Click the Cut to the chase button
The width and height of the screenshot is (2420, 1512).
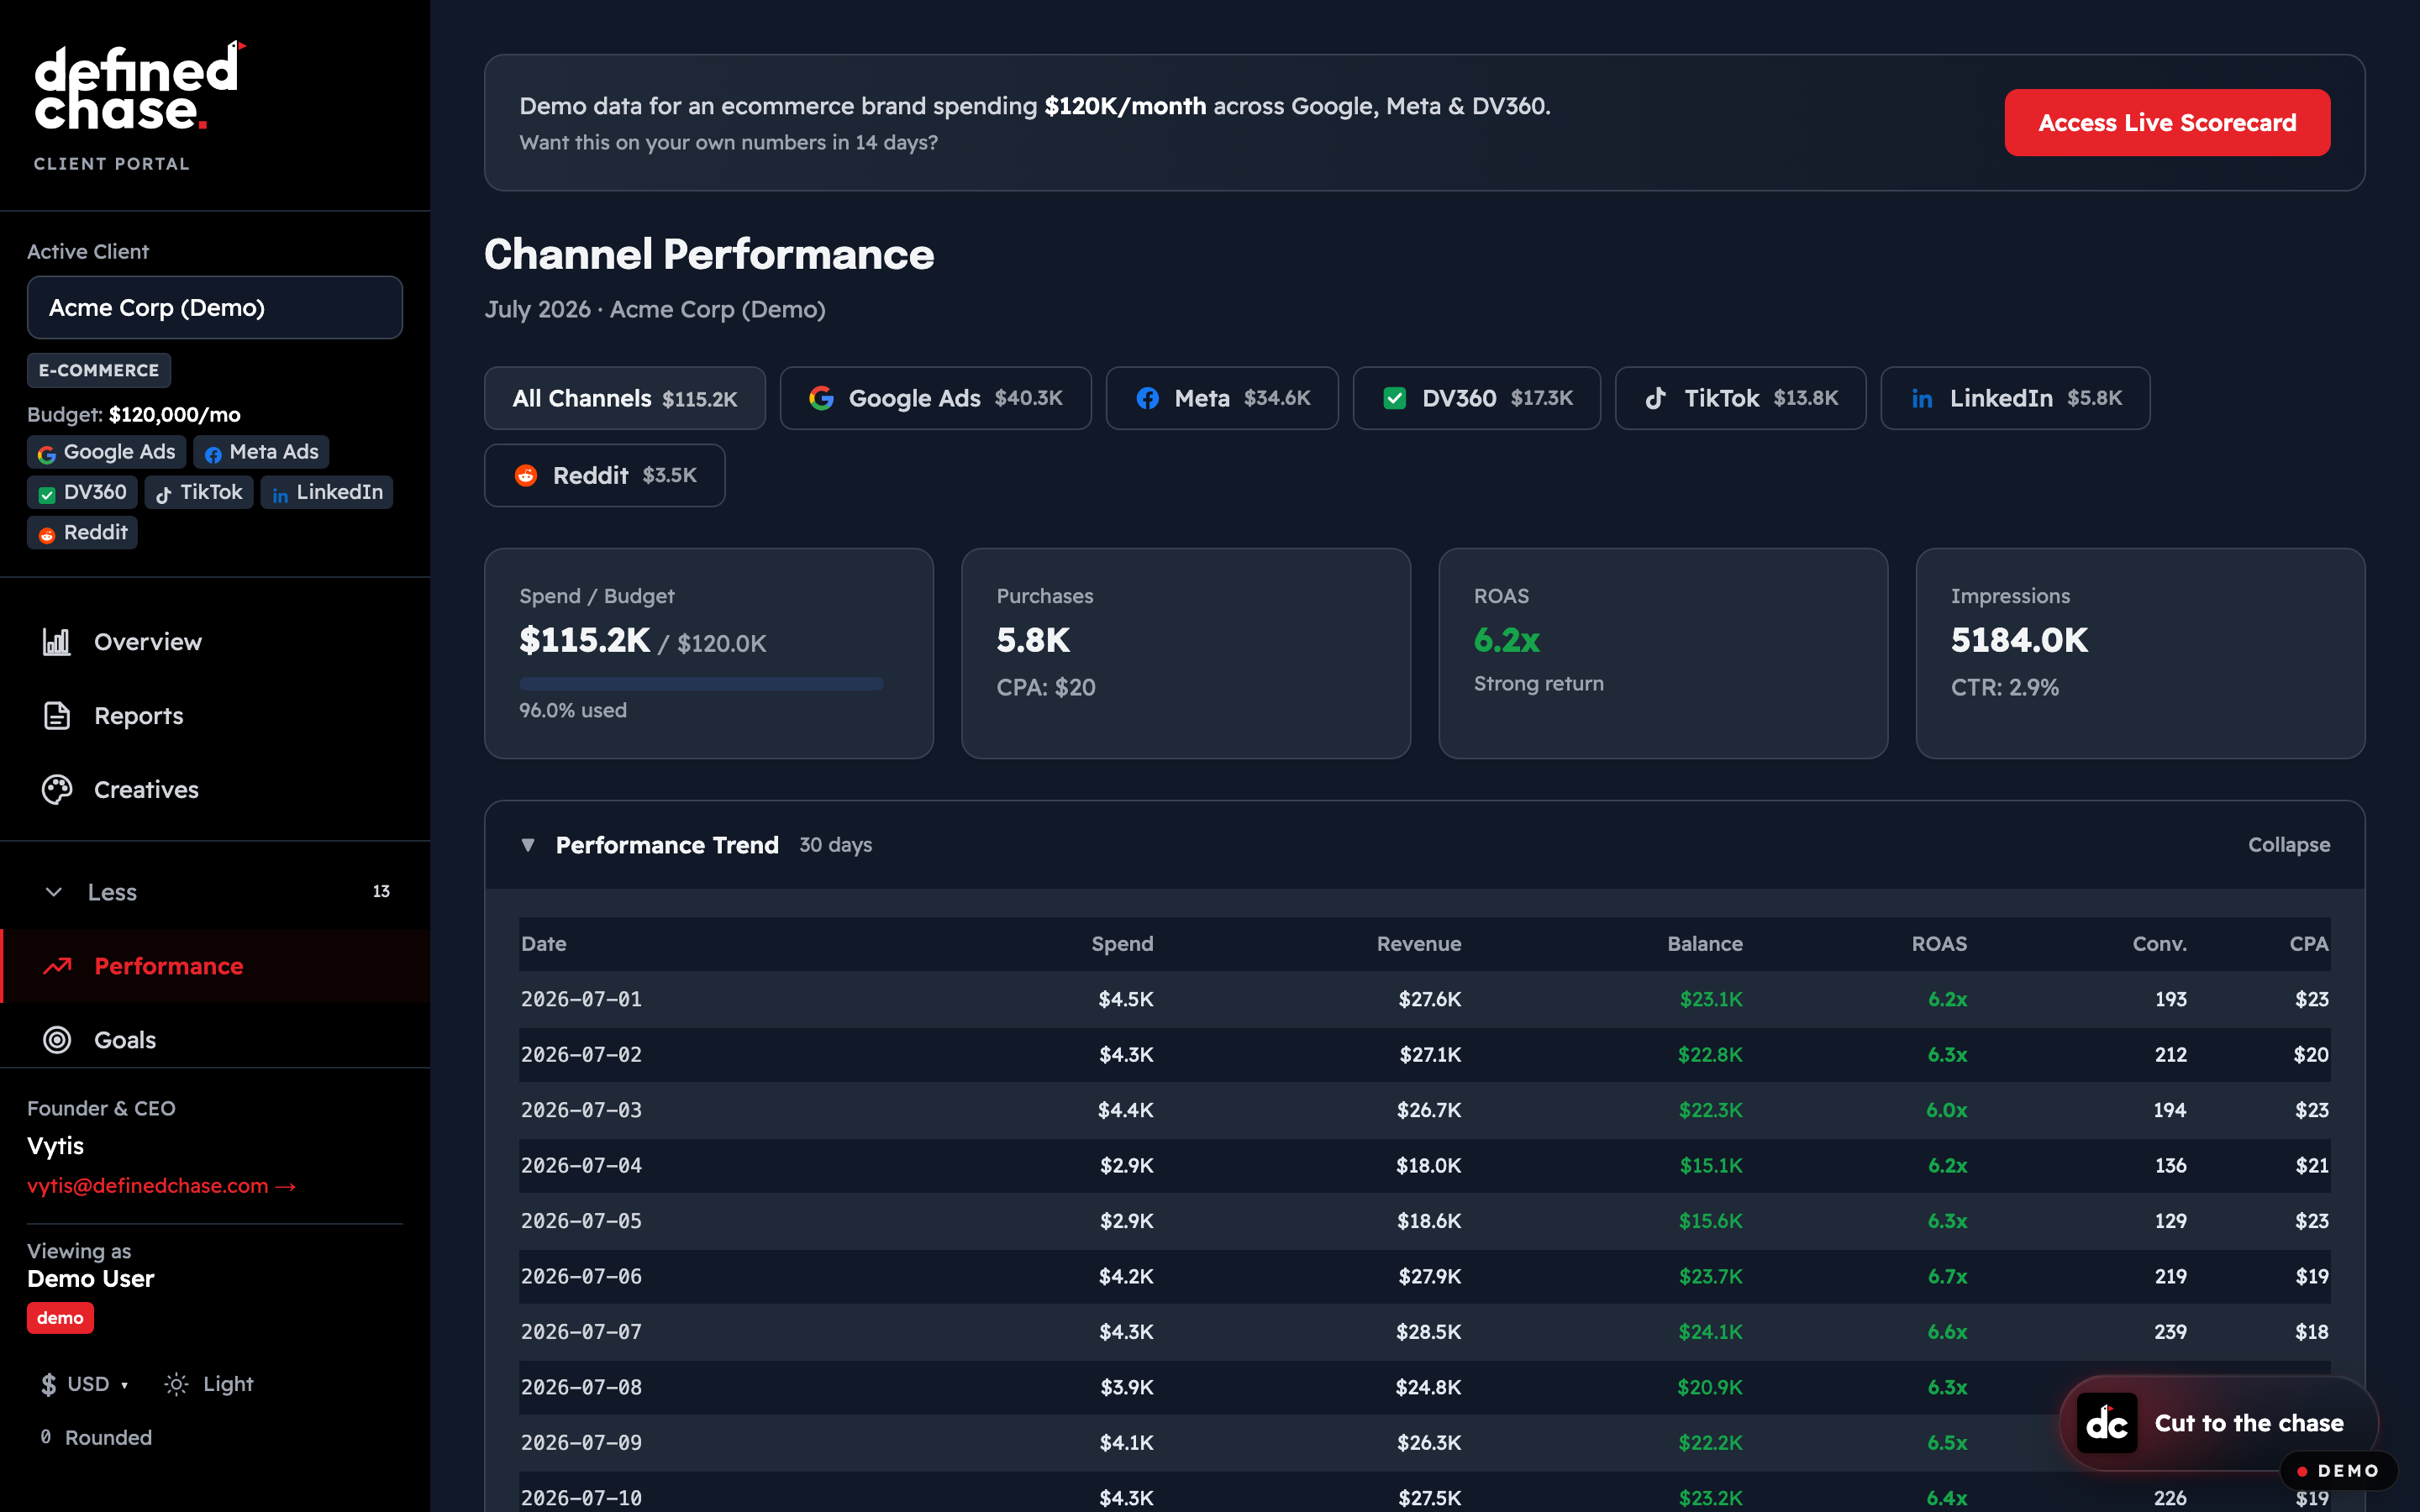[x=2218, y=1423]
